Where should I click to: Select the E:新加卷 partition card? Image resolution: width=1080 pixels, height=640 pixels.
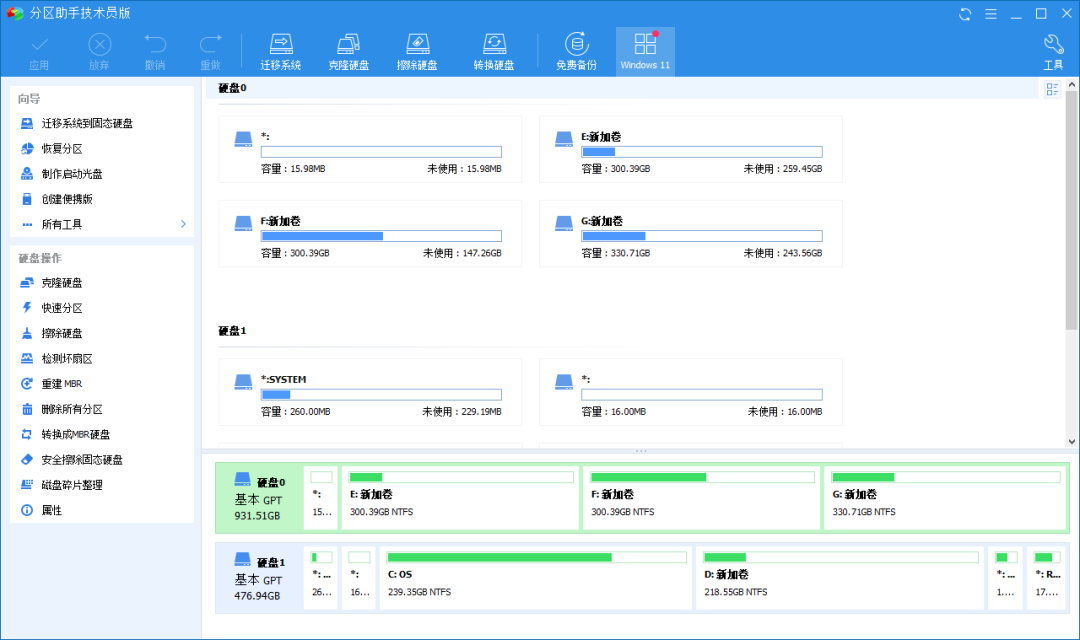tap(690, 149)
